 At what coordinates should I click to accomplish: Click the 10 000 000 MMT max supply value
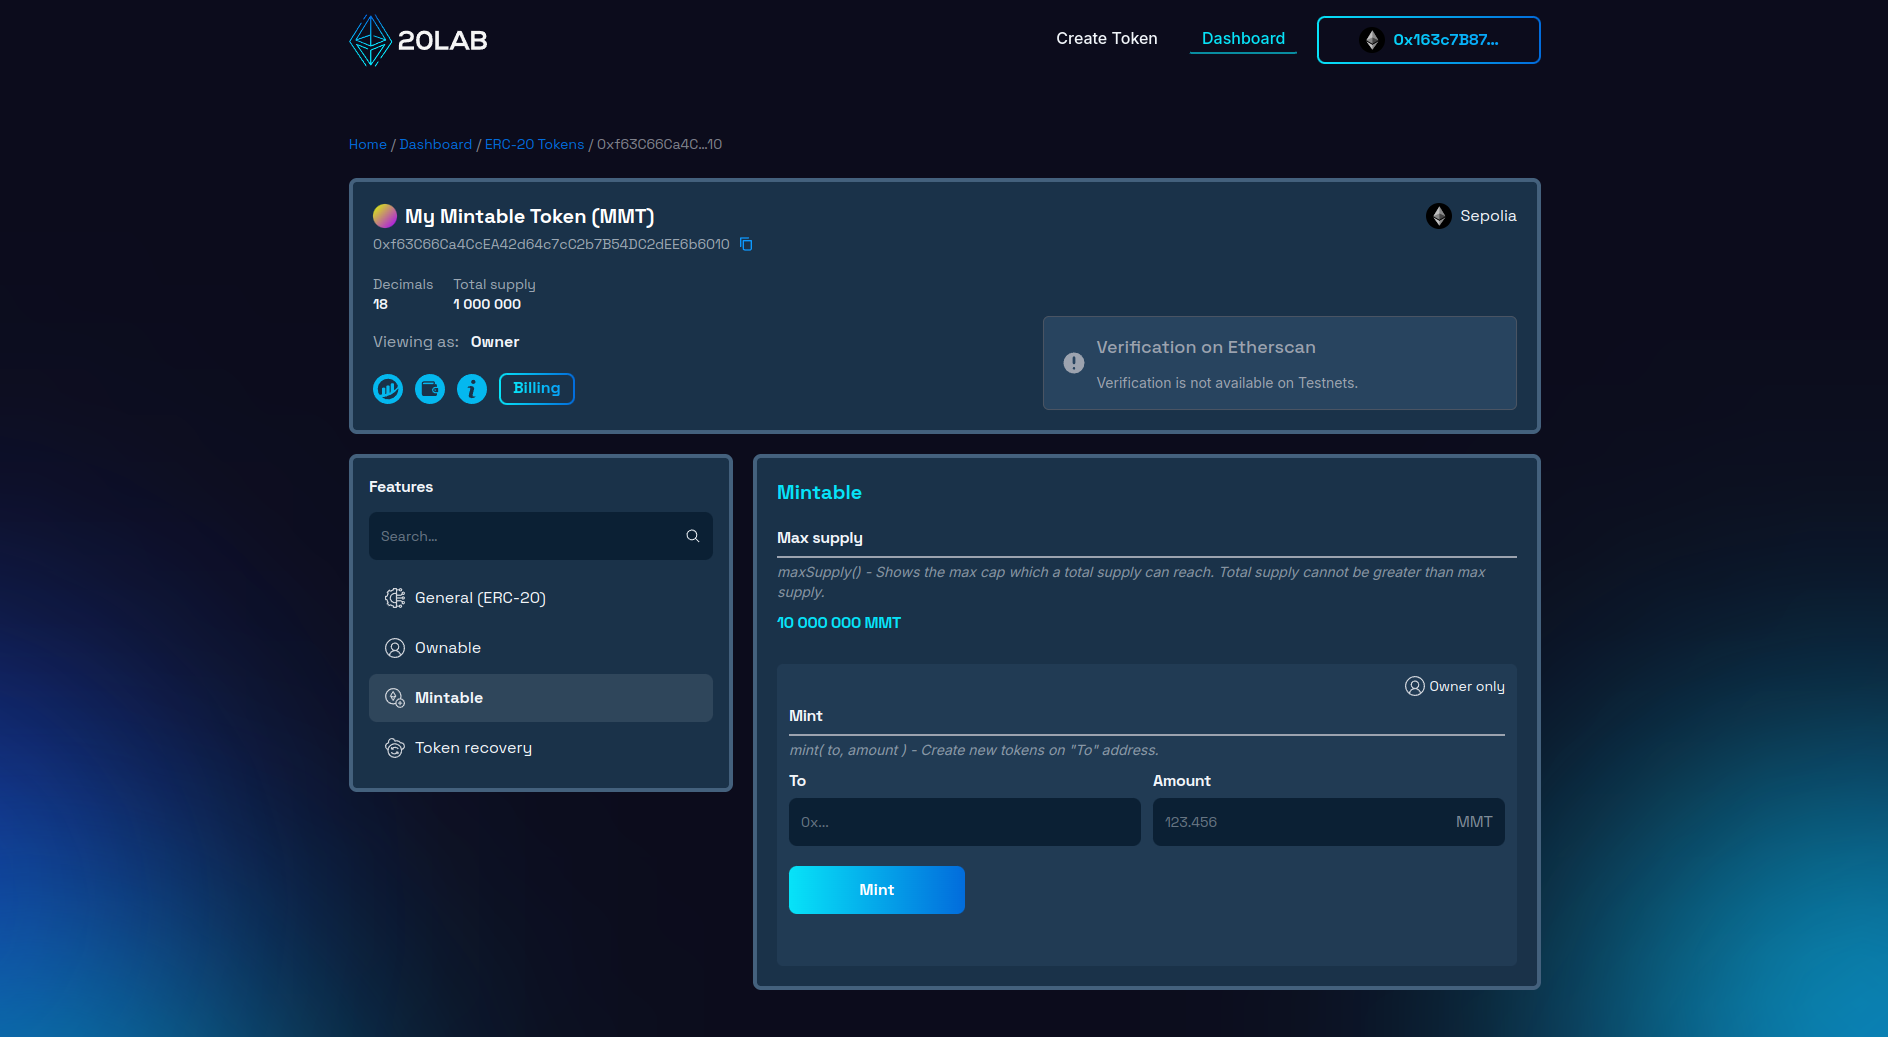click(839, 622)
